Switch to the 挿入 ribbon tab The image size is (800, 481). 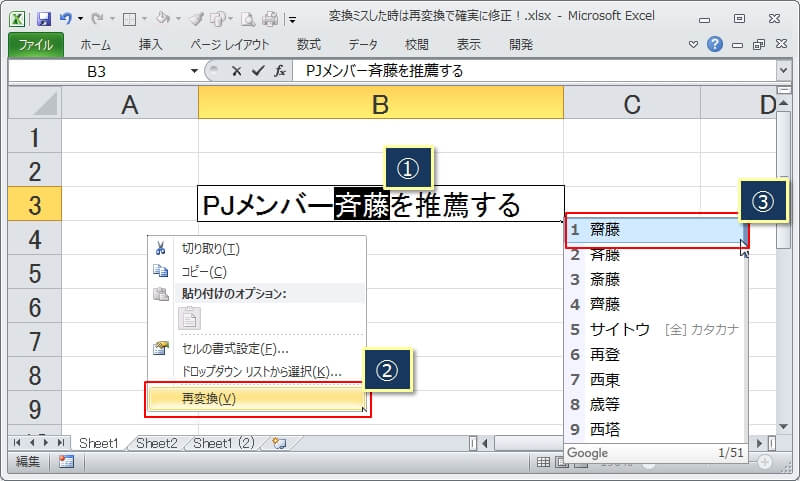click(x=151, y=45)
